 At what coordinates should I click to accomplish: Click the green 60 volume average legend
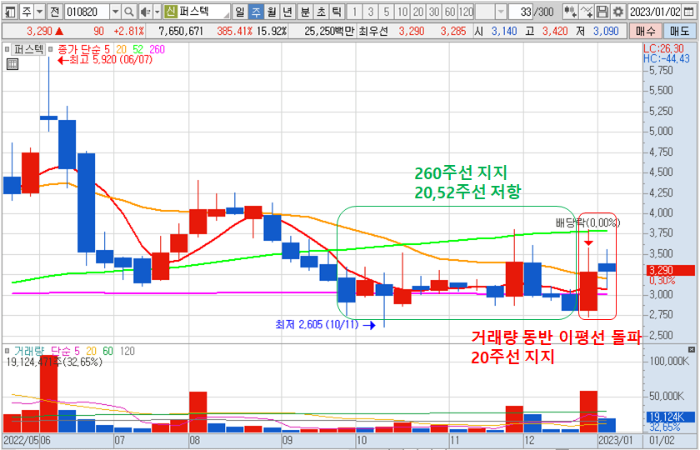click(108, 351)
